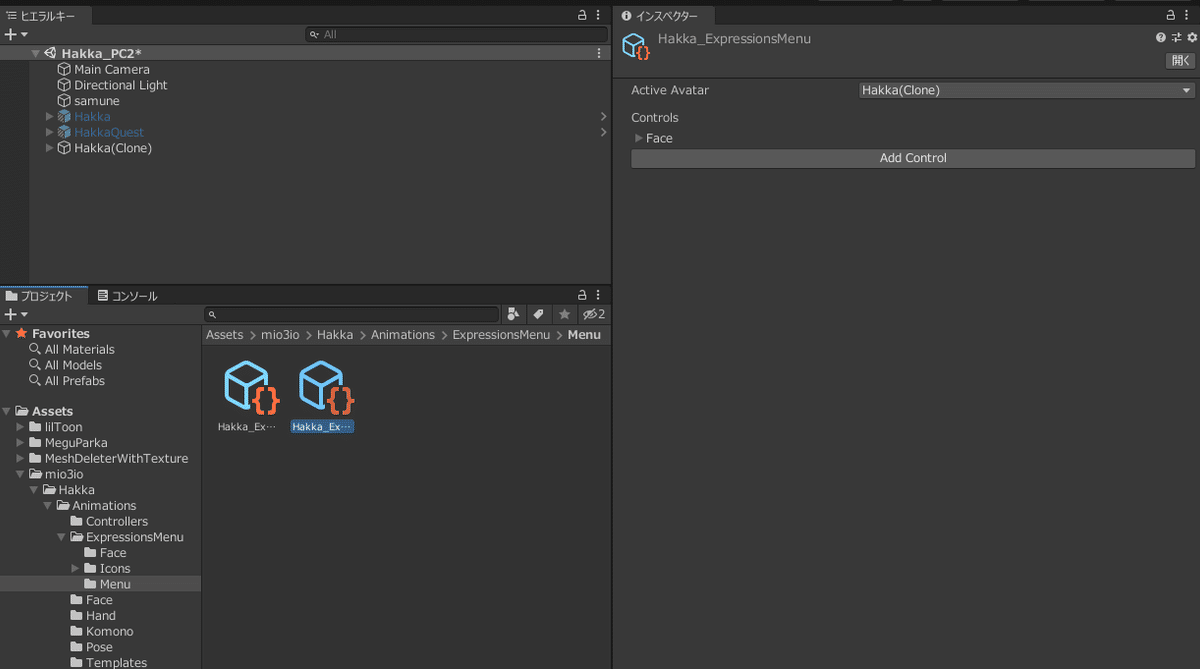This screenshot has height=669, width=1200.
Task: Open Inspector asset settings gear
Action: point(1191,37)
